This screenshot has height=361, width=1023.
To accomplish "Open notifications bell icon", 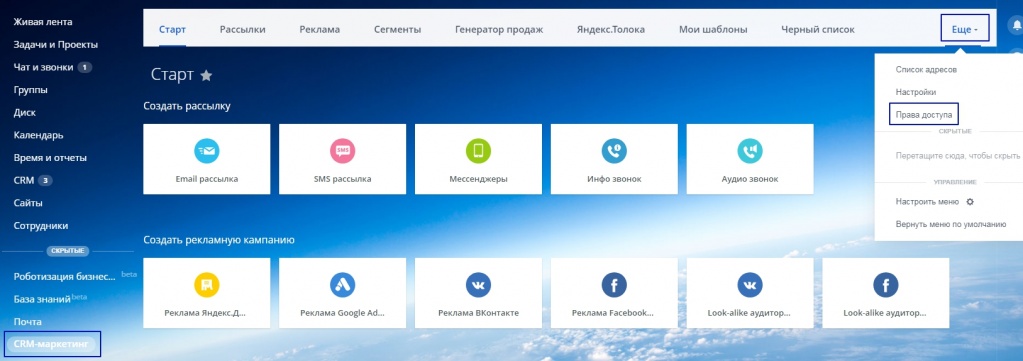I will (1015, 26).
